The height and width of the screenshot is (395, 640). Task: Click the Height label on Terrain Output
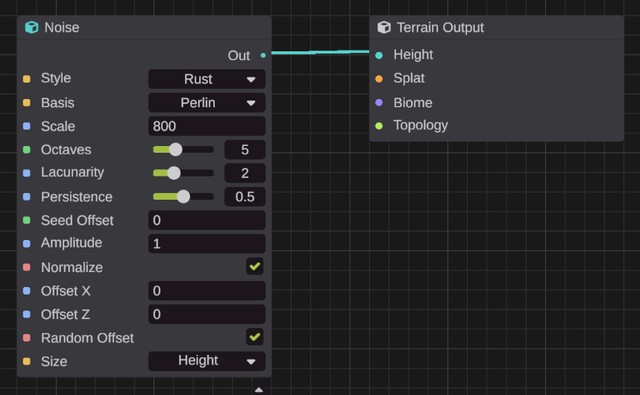coord(413,55)
